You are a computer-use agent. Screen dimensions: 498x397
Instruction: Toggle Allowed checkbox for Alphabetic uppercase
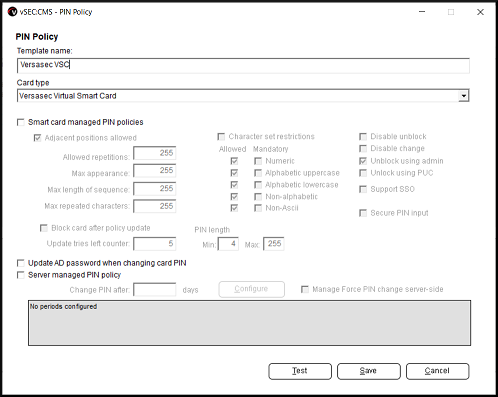click(x=234, y=173)
